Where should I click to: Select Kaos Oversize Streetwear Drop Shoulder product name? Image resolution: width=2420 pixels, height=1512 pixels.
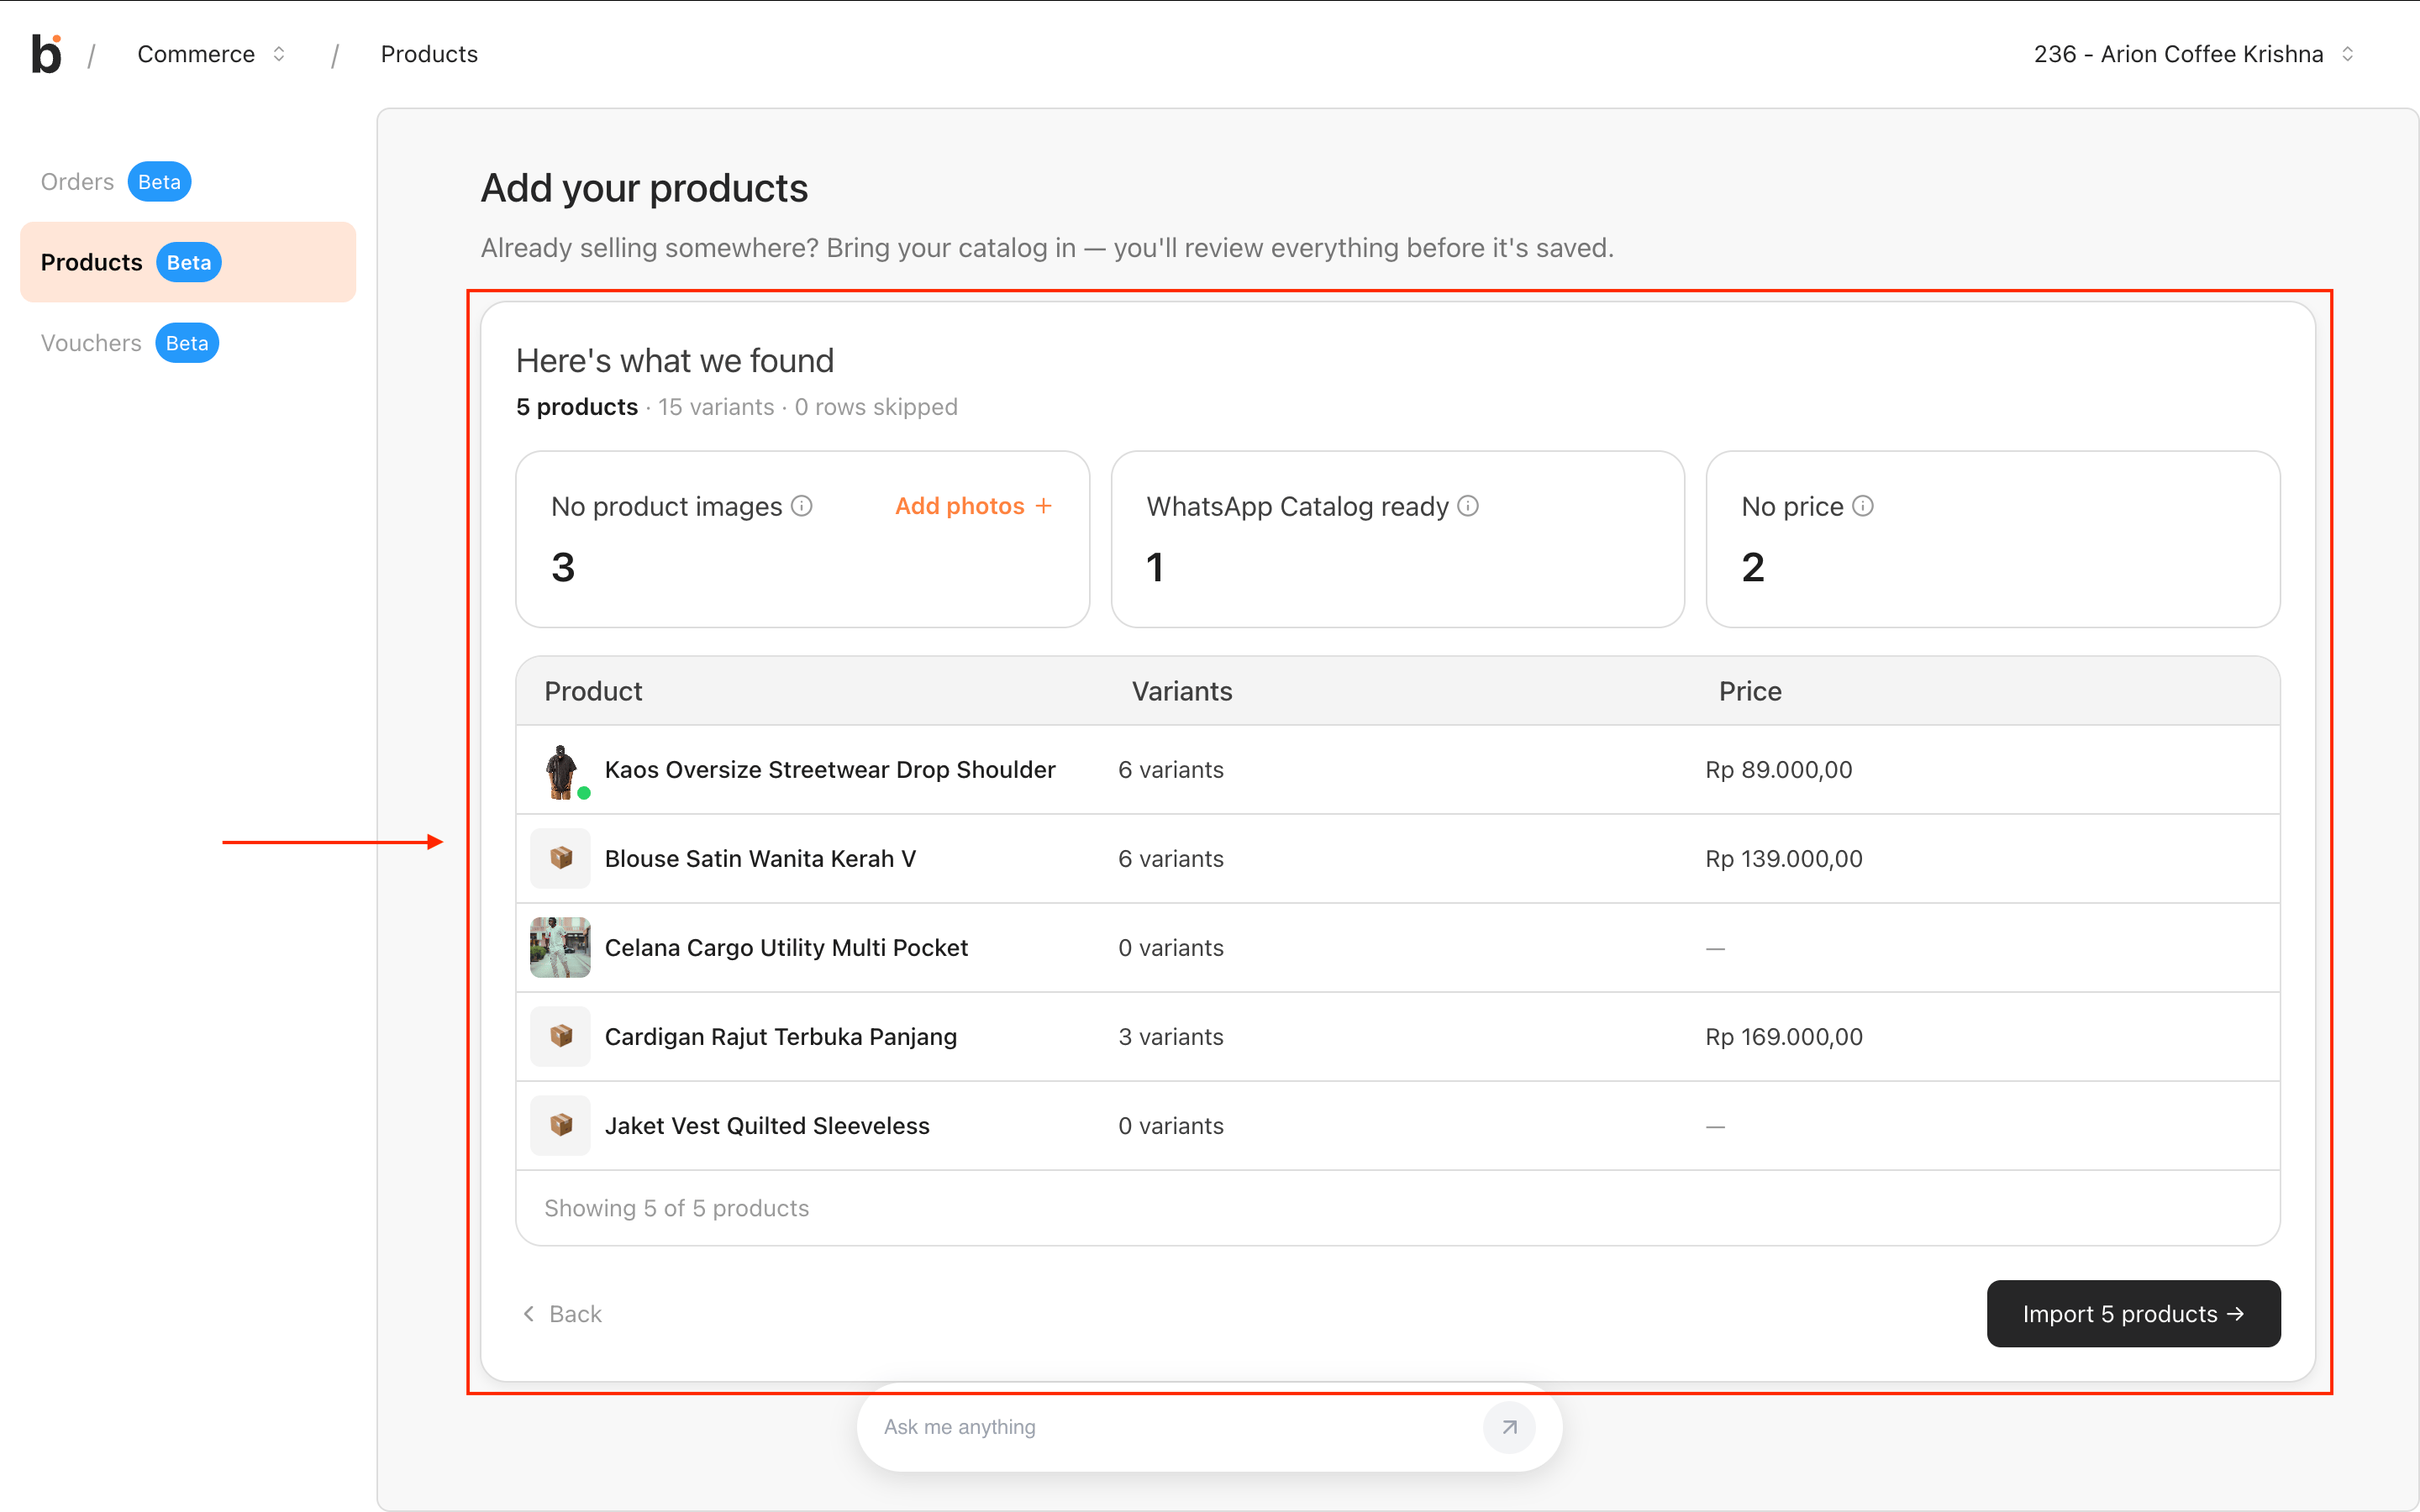pyautogui.click(x=830, y=770)
